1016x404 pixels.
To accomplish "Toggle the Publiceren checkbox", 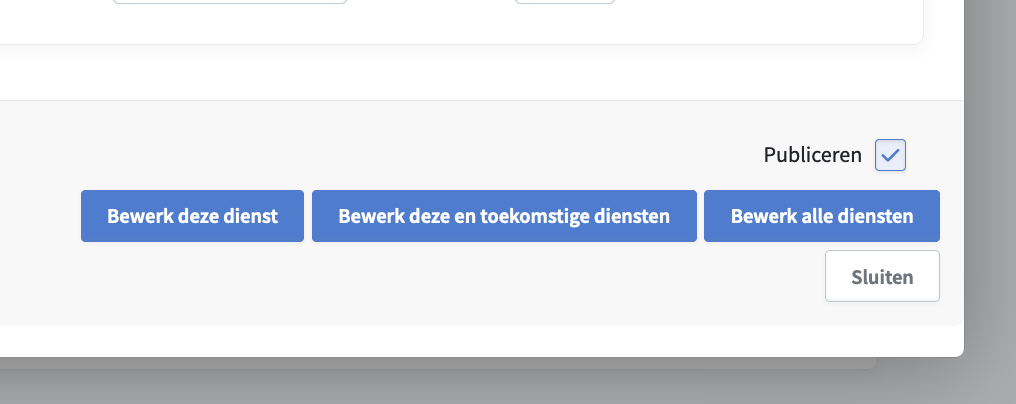I will (x=890, y=155).
